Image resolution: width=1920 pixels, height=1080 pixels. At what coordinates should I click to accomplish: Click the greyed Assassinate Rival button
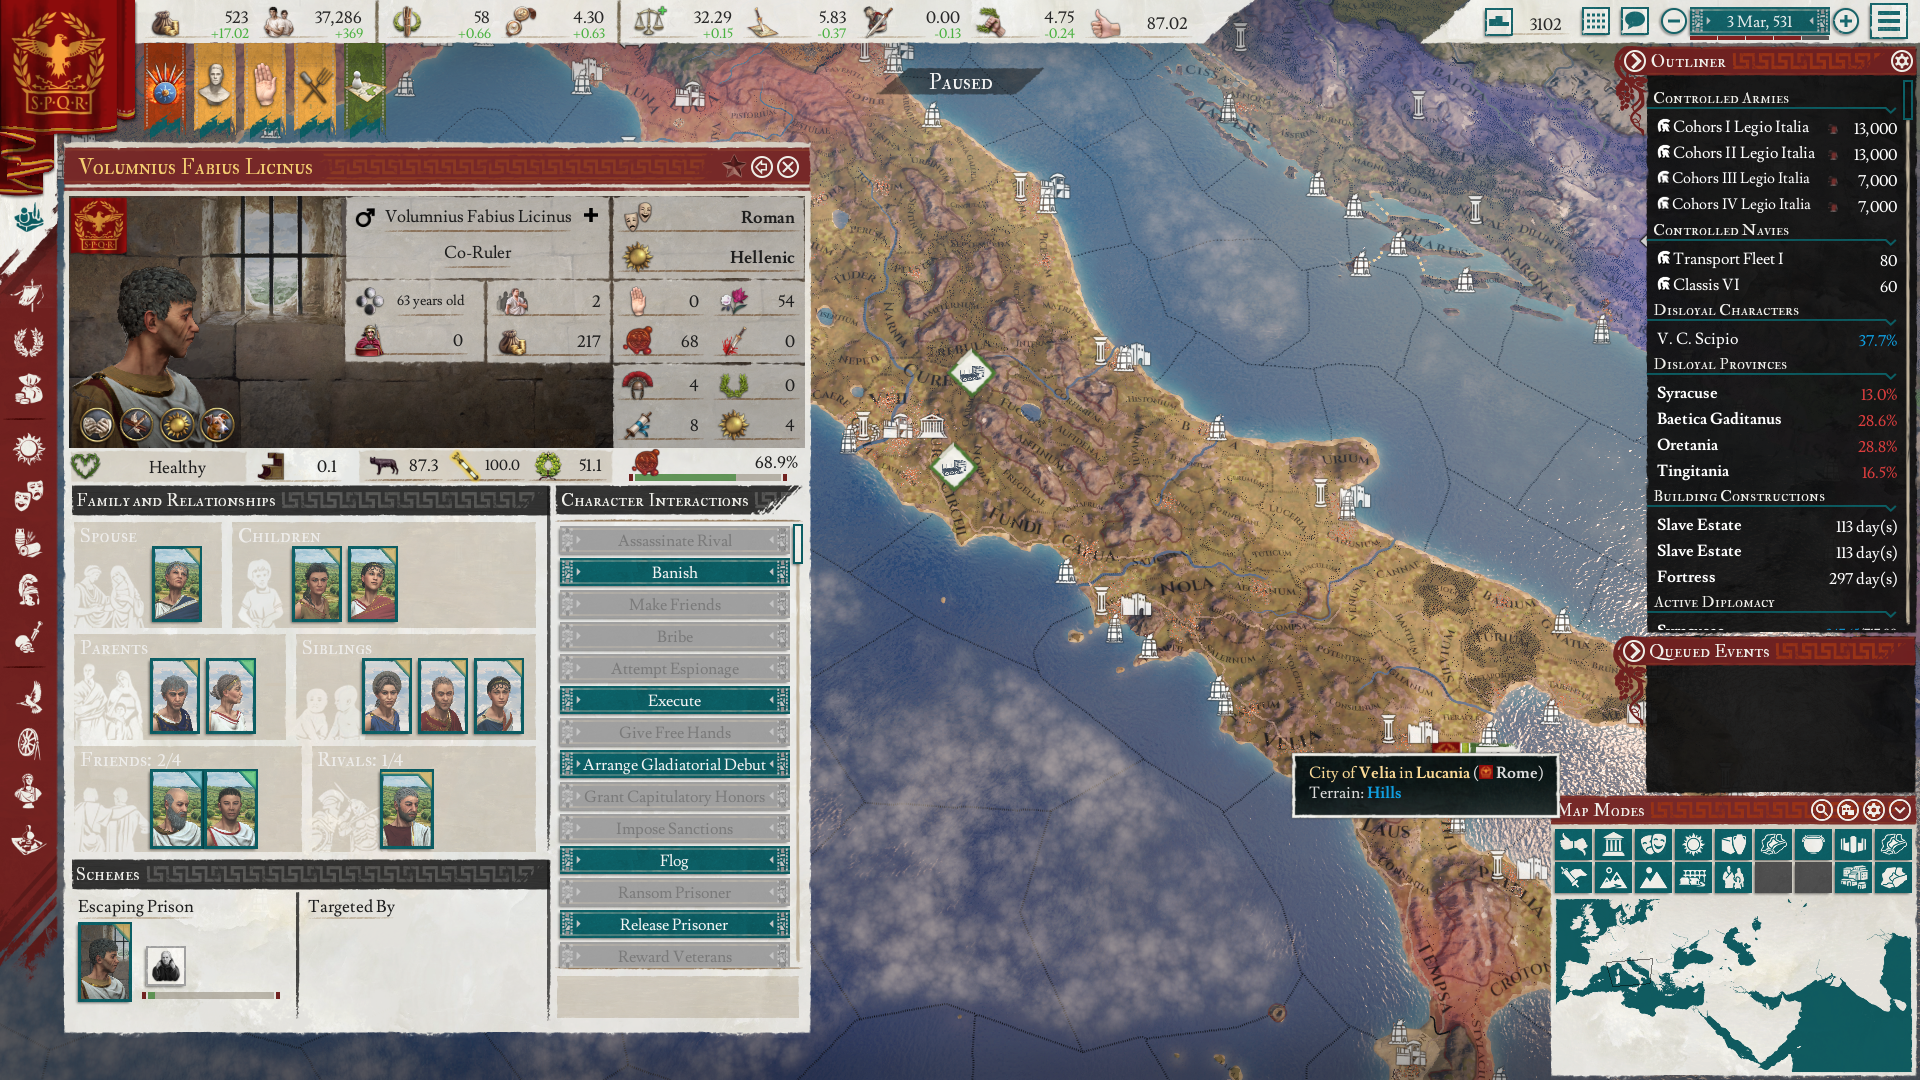pos(674,541)
